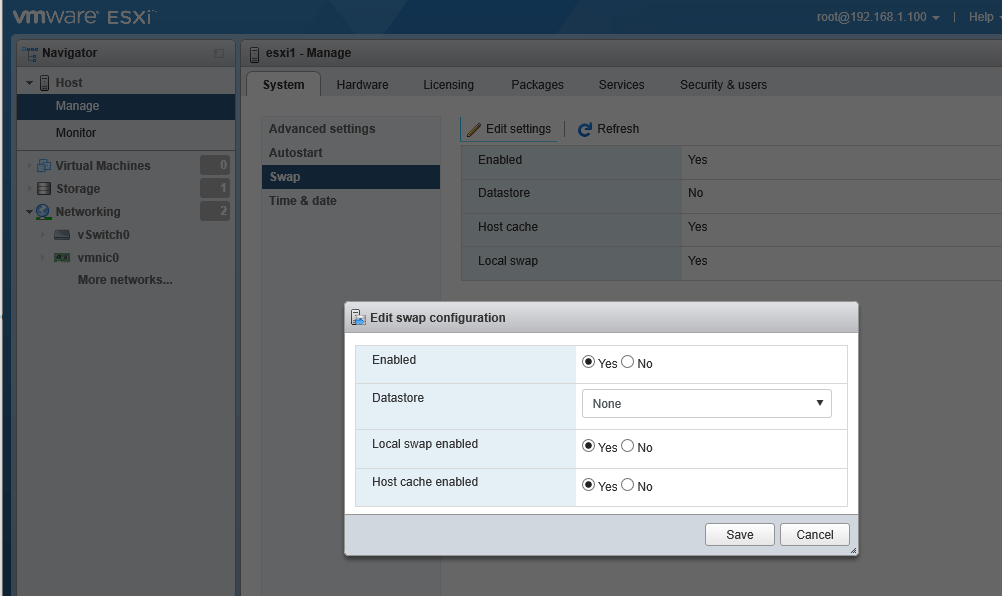1002x596 pixels.
Task: Switch to the Hardware tab
Action: (x=362, y=85)
